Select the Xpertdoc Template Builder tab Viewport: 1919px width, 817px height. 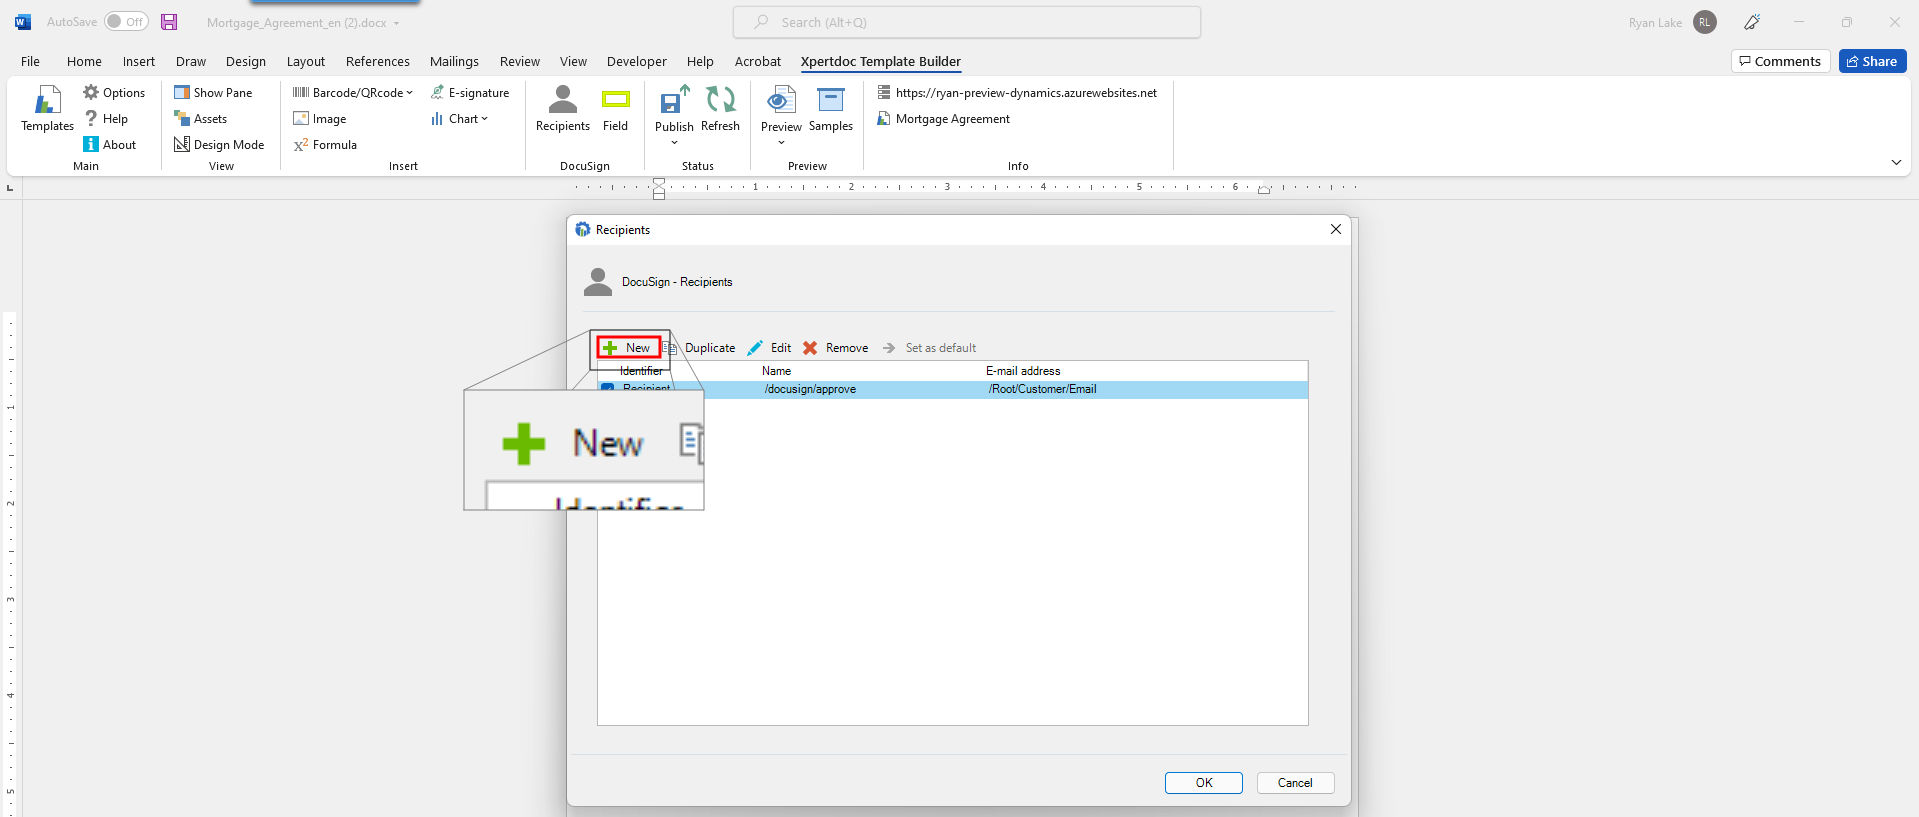(881, 61)
